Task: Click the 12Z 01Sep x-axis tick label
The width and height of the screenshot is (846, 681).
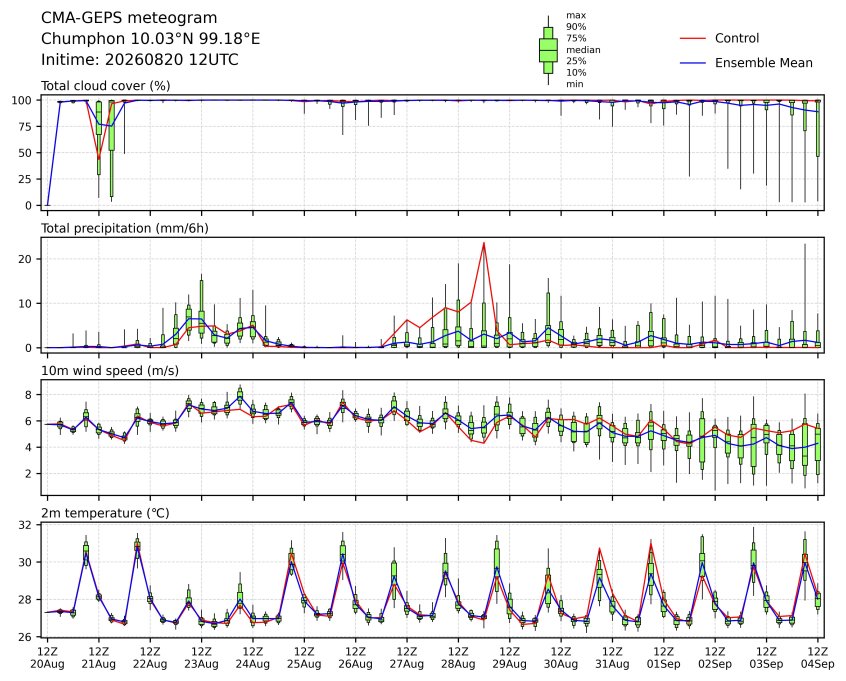Action: 664,658
